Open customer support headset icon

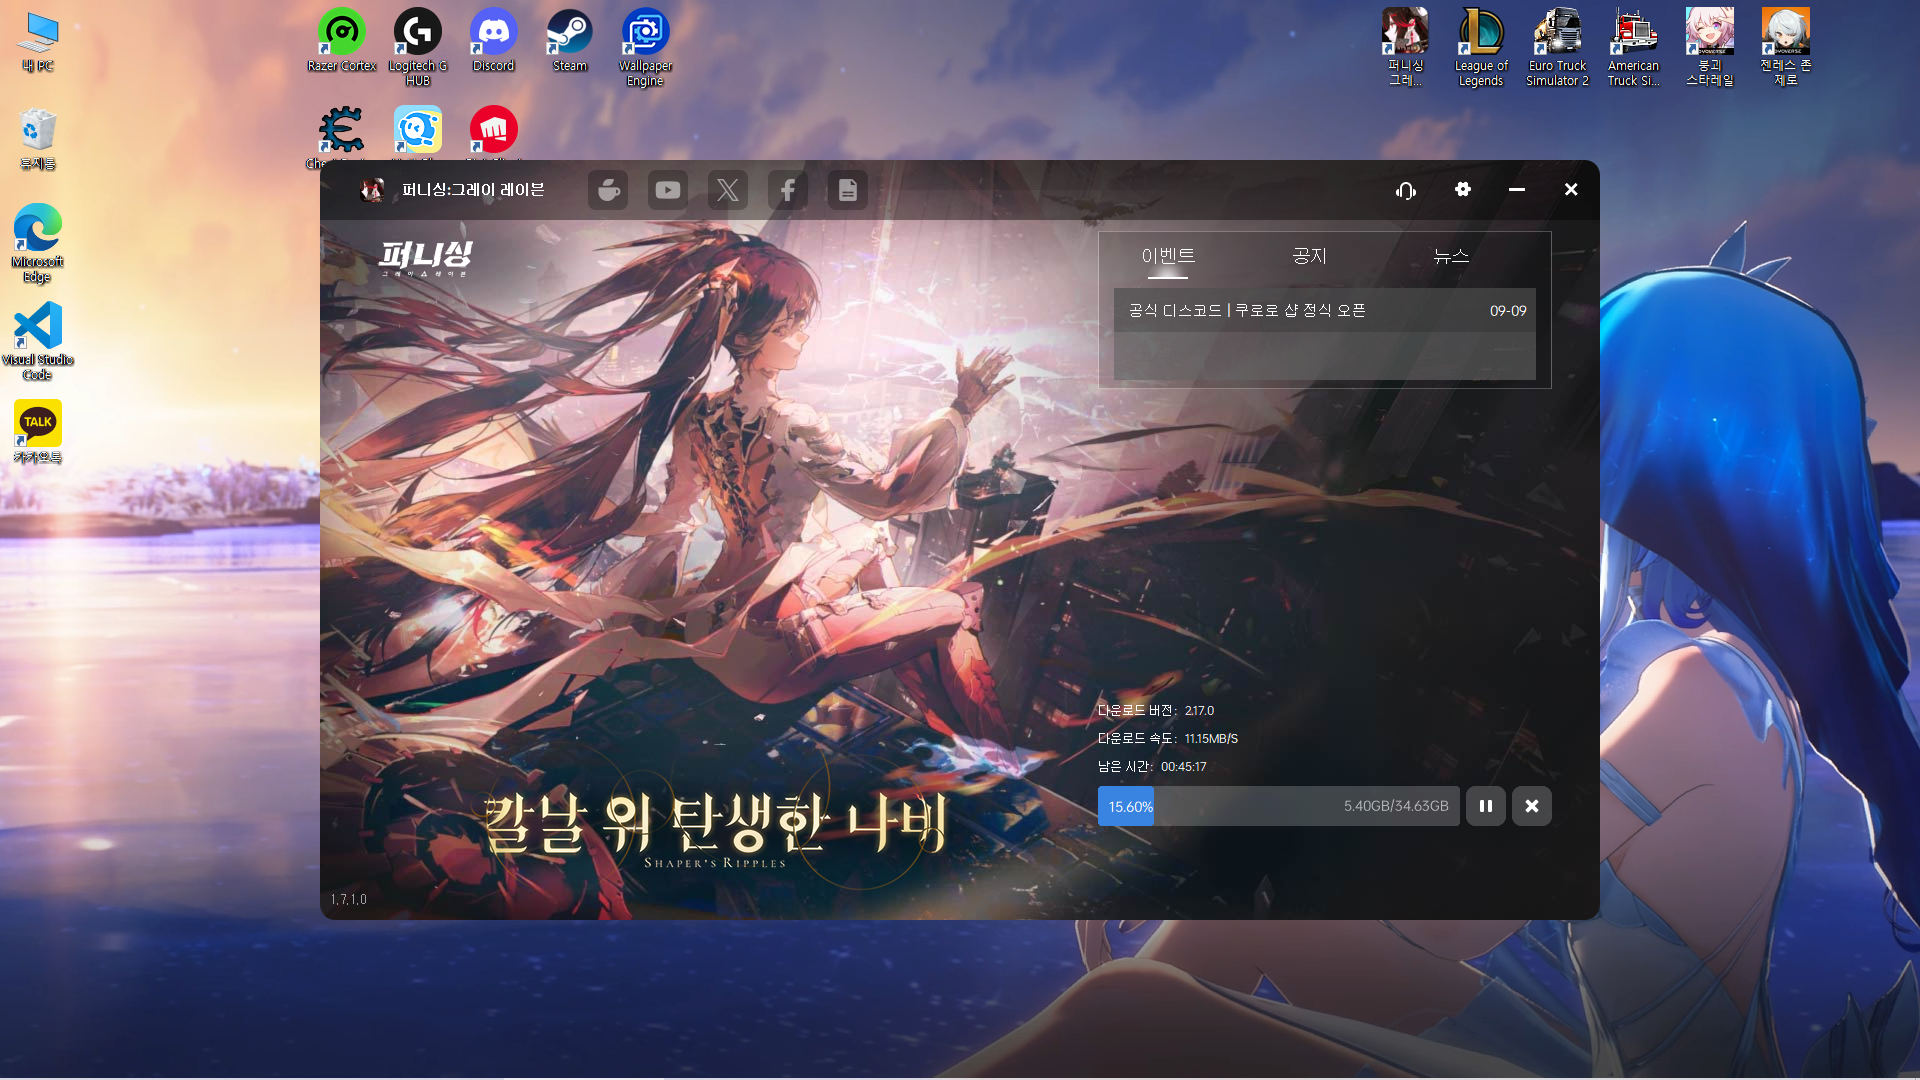(x=1406, y=190)
